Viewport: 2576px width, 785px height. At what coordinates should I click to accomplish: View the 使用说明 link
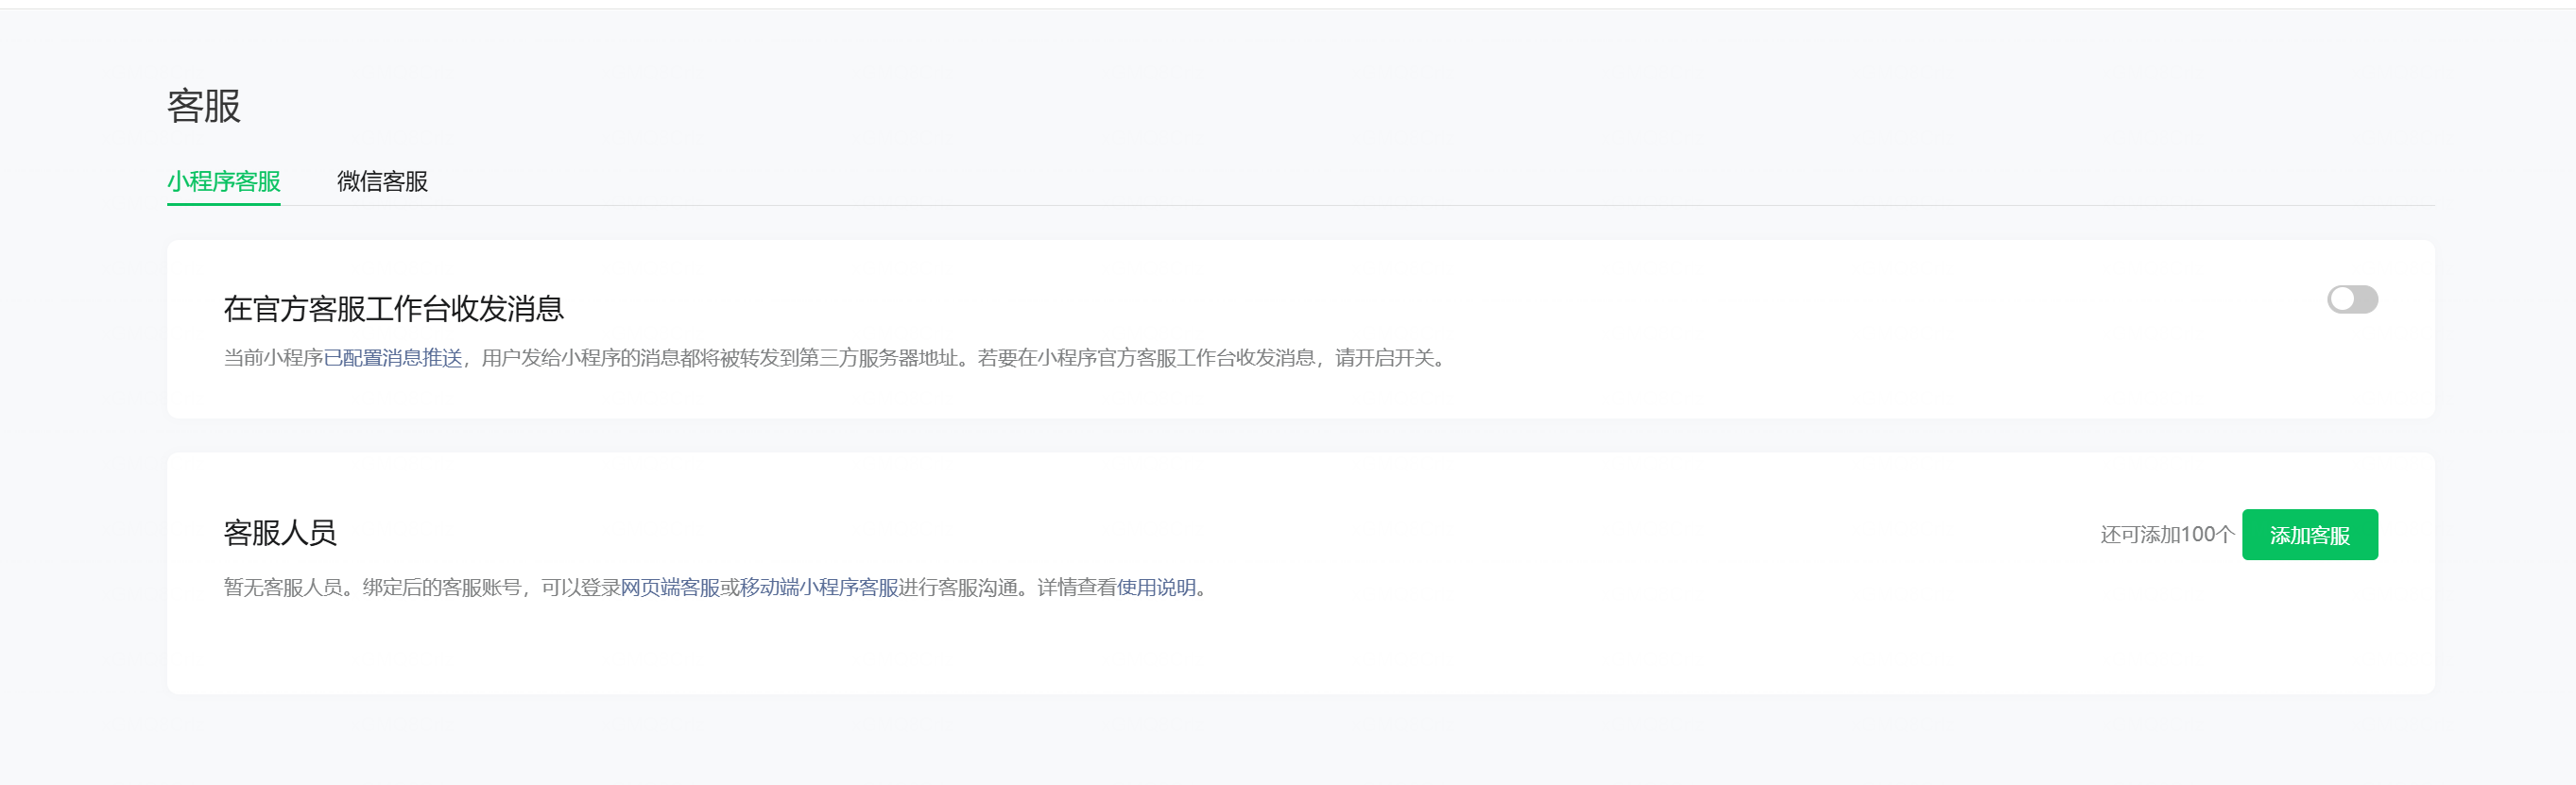(x=1156, y=588)
